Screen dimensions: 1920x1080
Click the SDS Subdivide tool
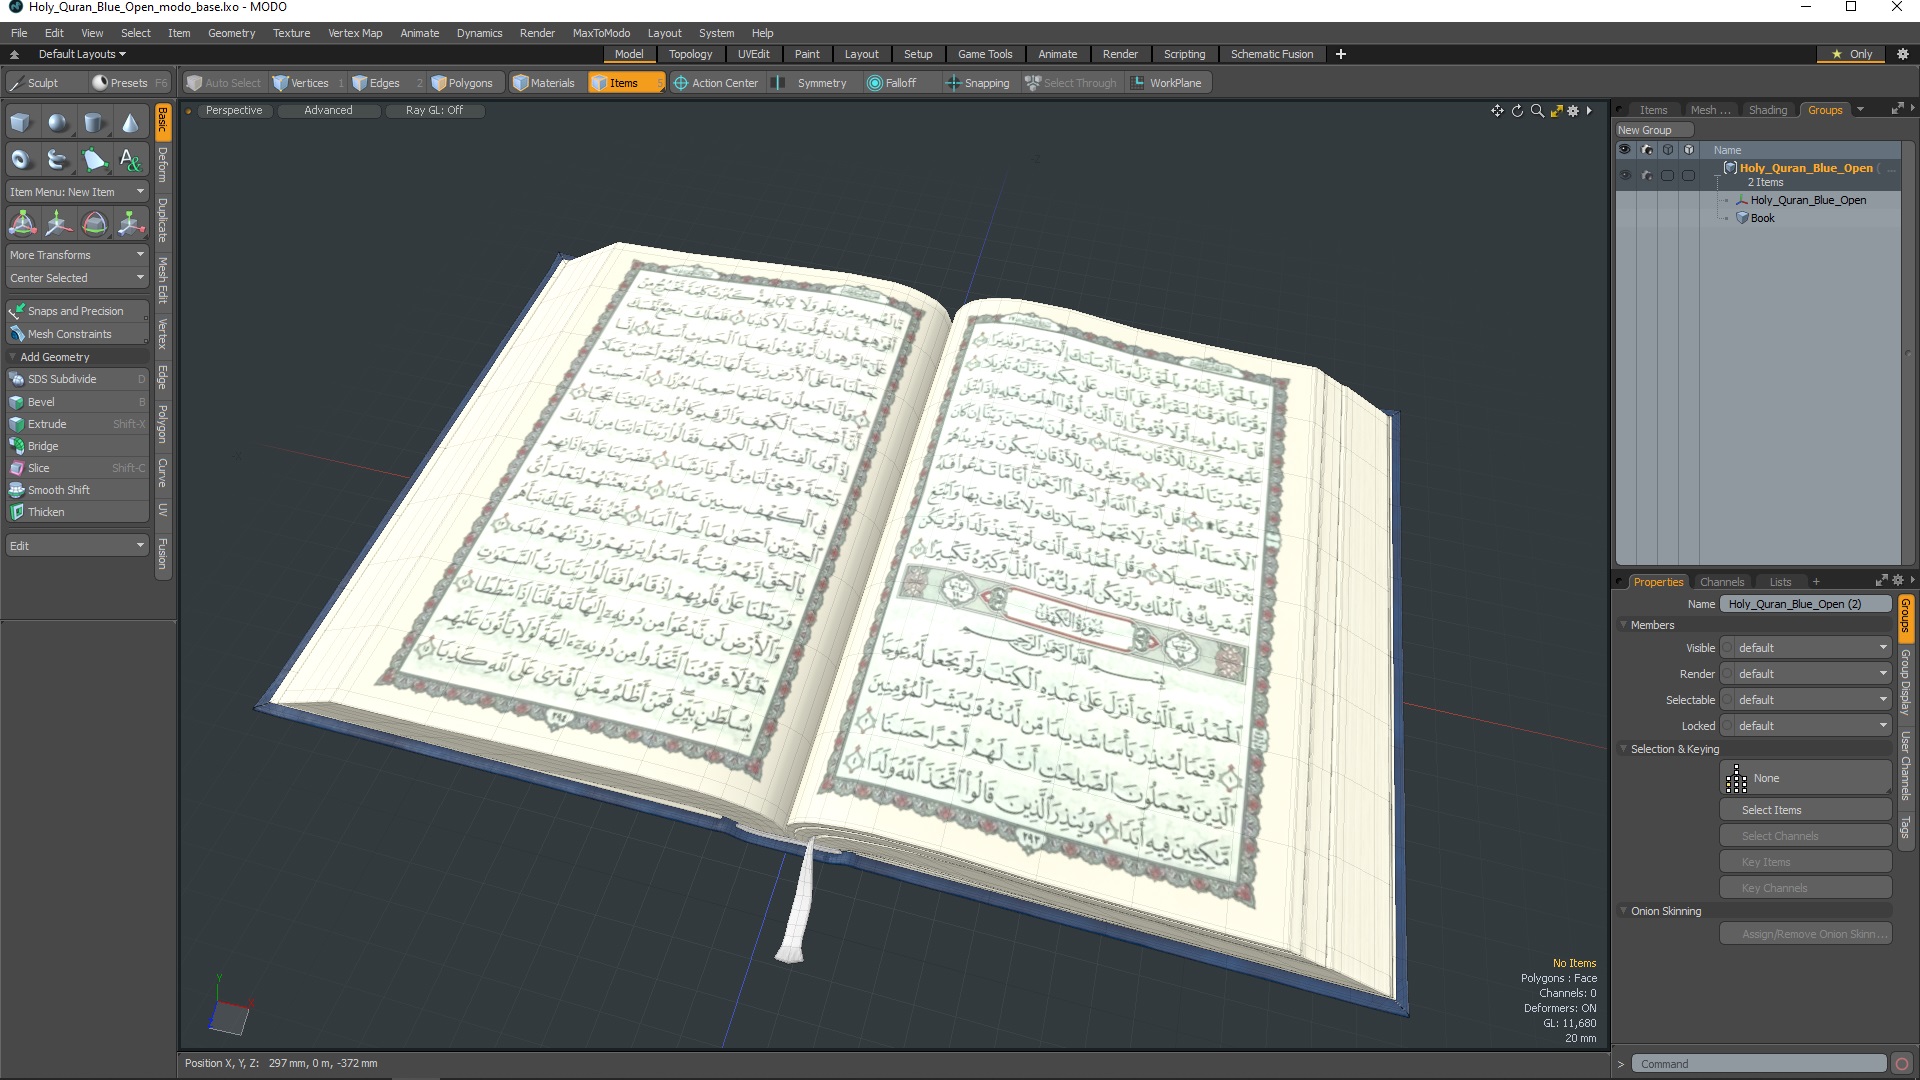pos(77,379)
